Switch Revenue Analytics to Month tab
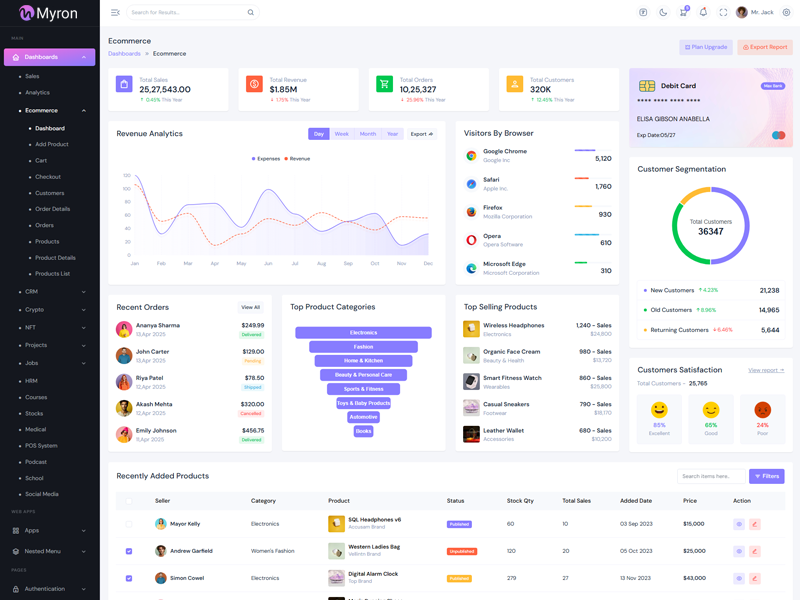Screen dimensions: 800x600 point(368,134)
